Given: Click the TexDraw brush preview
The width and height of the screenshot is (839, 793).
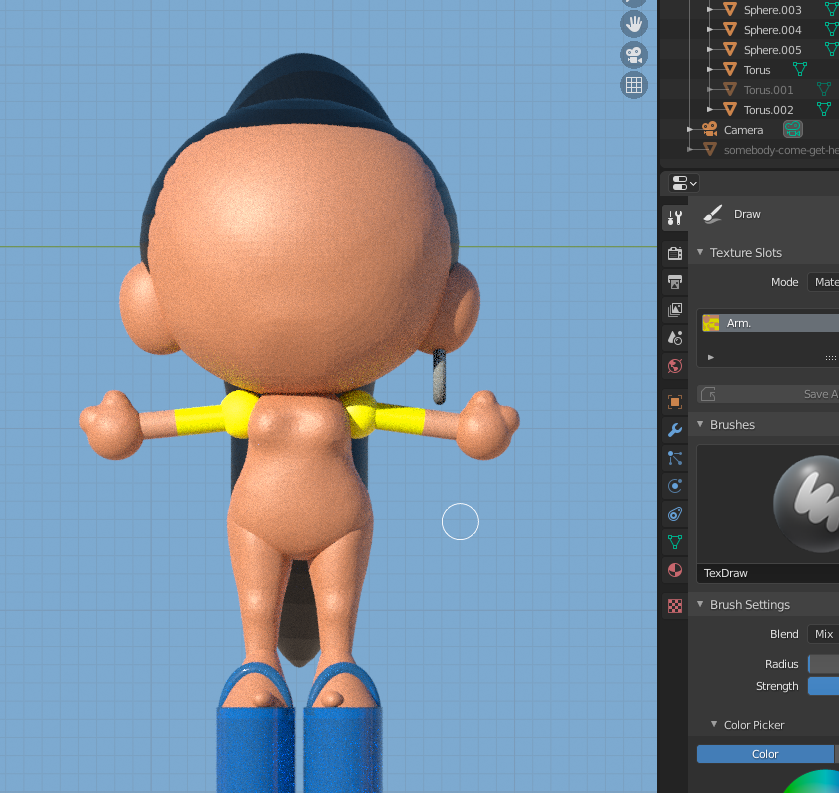Looking at the screenshot, I should click(x=768, y=505).
